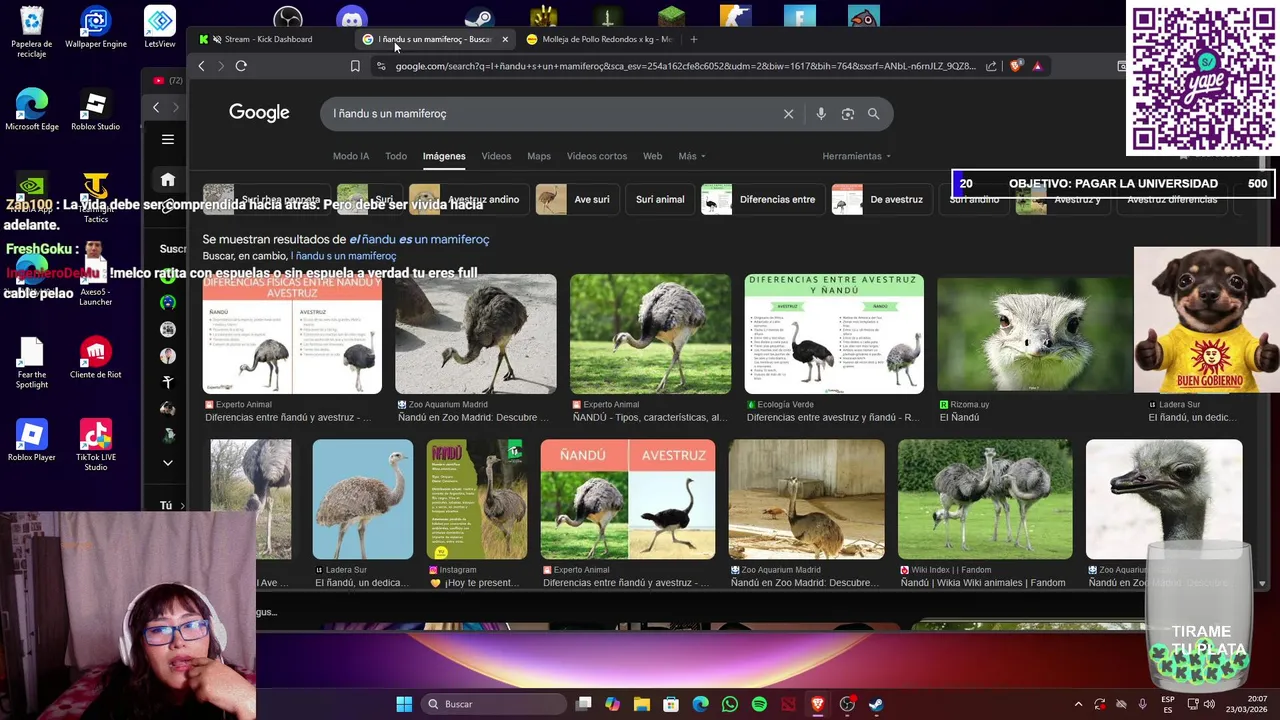The height and width of the screenshot is (720, 1280).
Task: Start voice search with the microphone icon
Action: [x=821, y=114]
